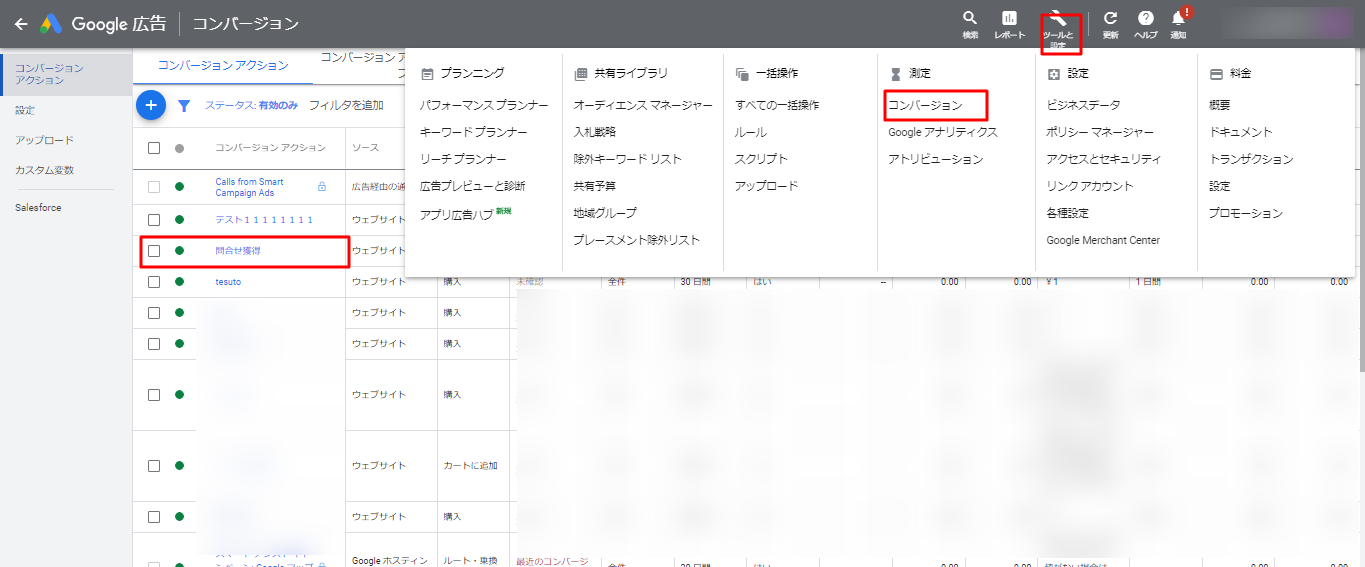Open コンバージョン under 測定
Image resolution: width=1365 pixels, height=567 pixels.
(925, 105)
